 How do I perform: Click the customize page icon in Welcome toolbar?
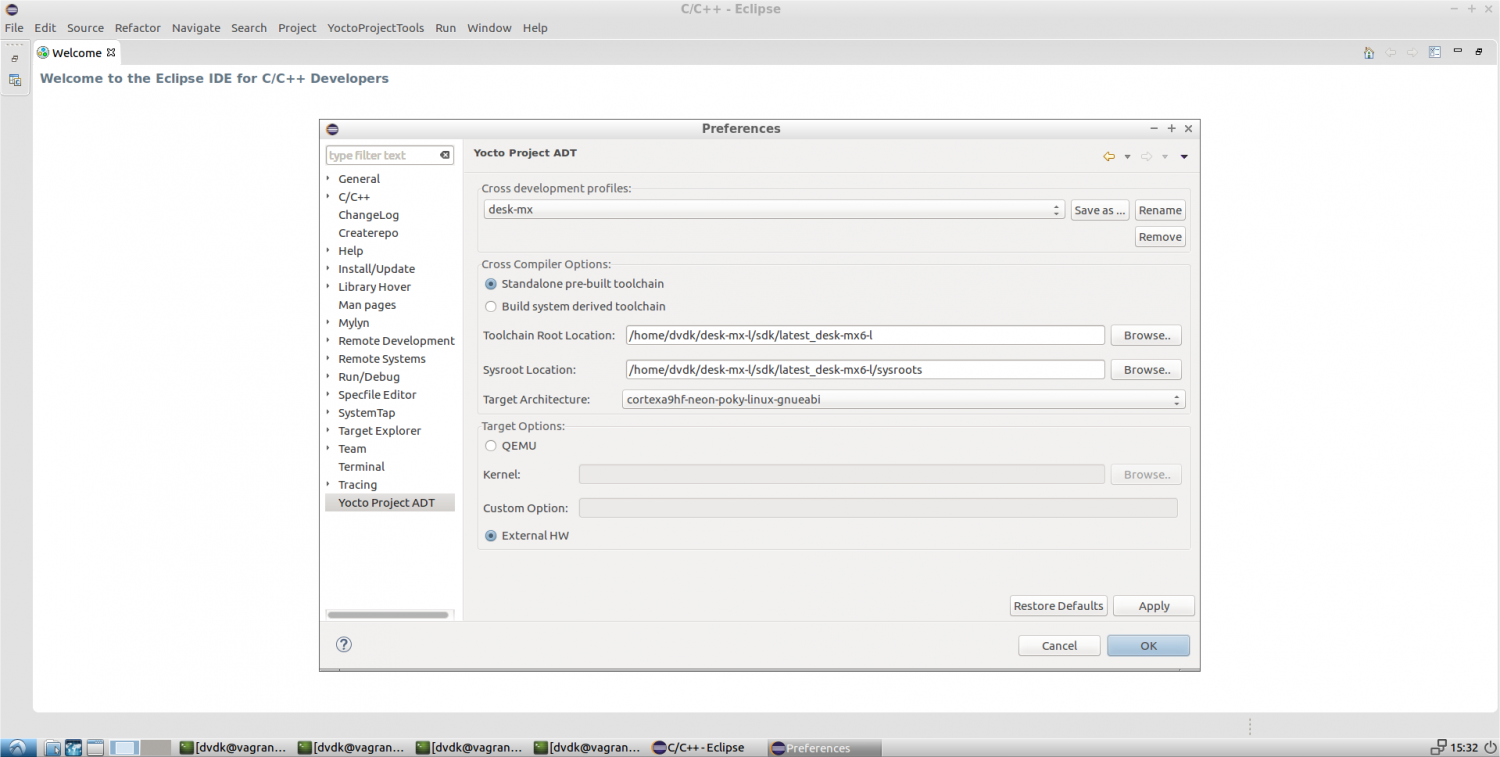tap(1434, 53)
